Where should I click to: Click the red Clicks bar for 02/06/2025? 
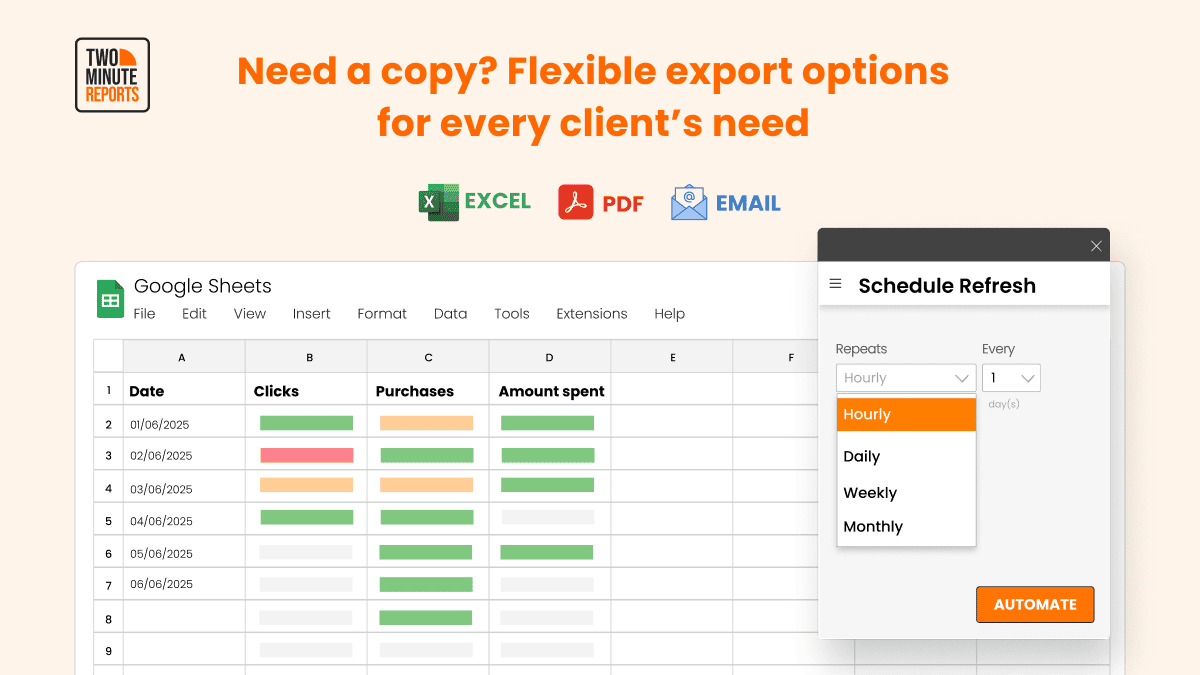point(307,455)
